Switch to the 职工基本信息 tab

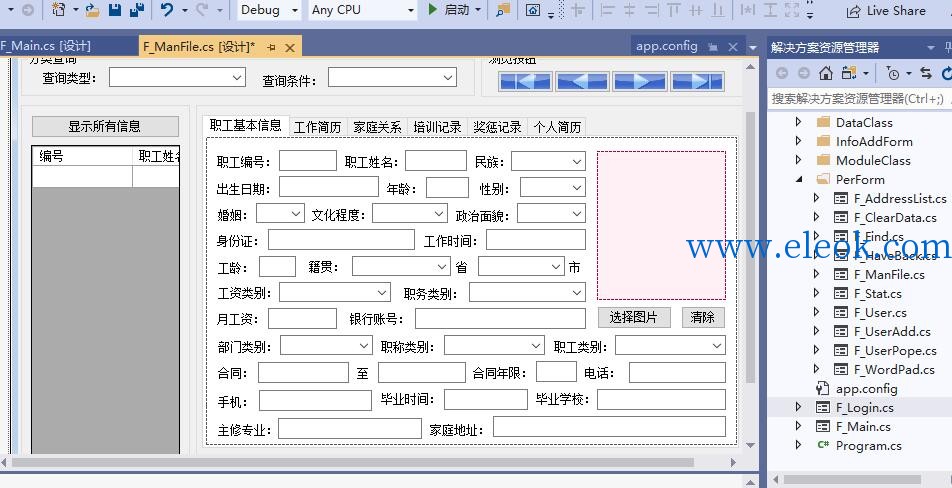[x=245, y=125]
